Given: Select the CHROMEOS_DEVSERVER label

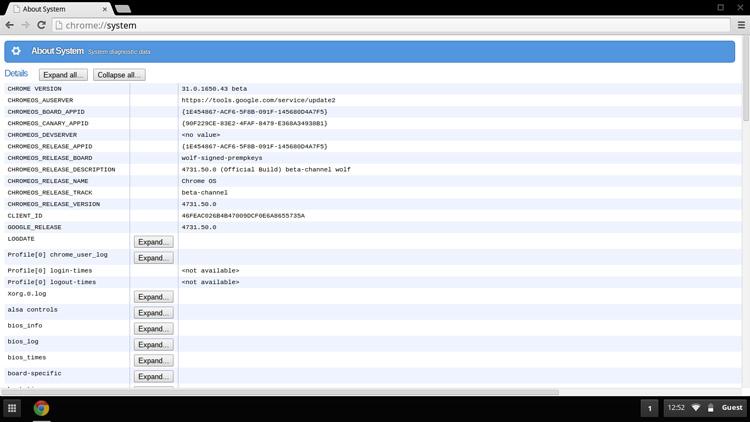Looking at the screenshot, I should (42, 135).
